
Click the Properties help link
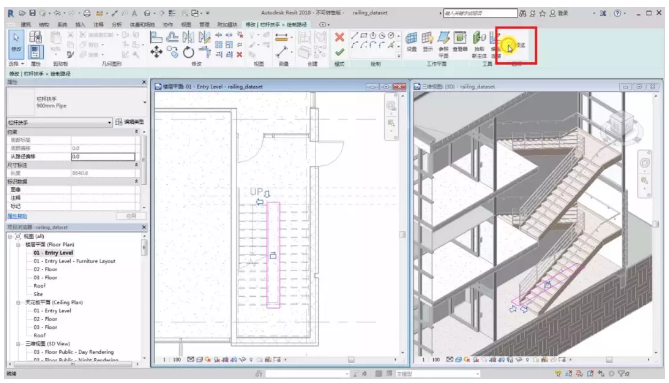pos(17,216)
